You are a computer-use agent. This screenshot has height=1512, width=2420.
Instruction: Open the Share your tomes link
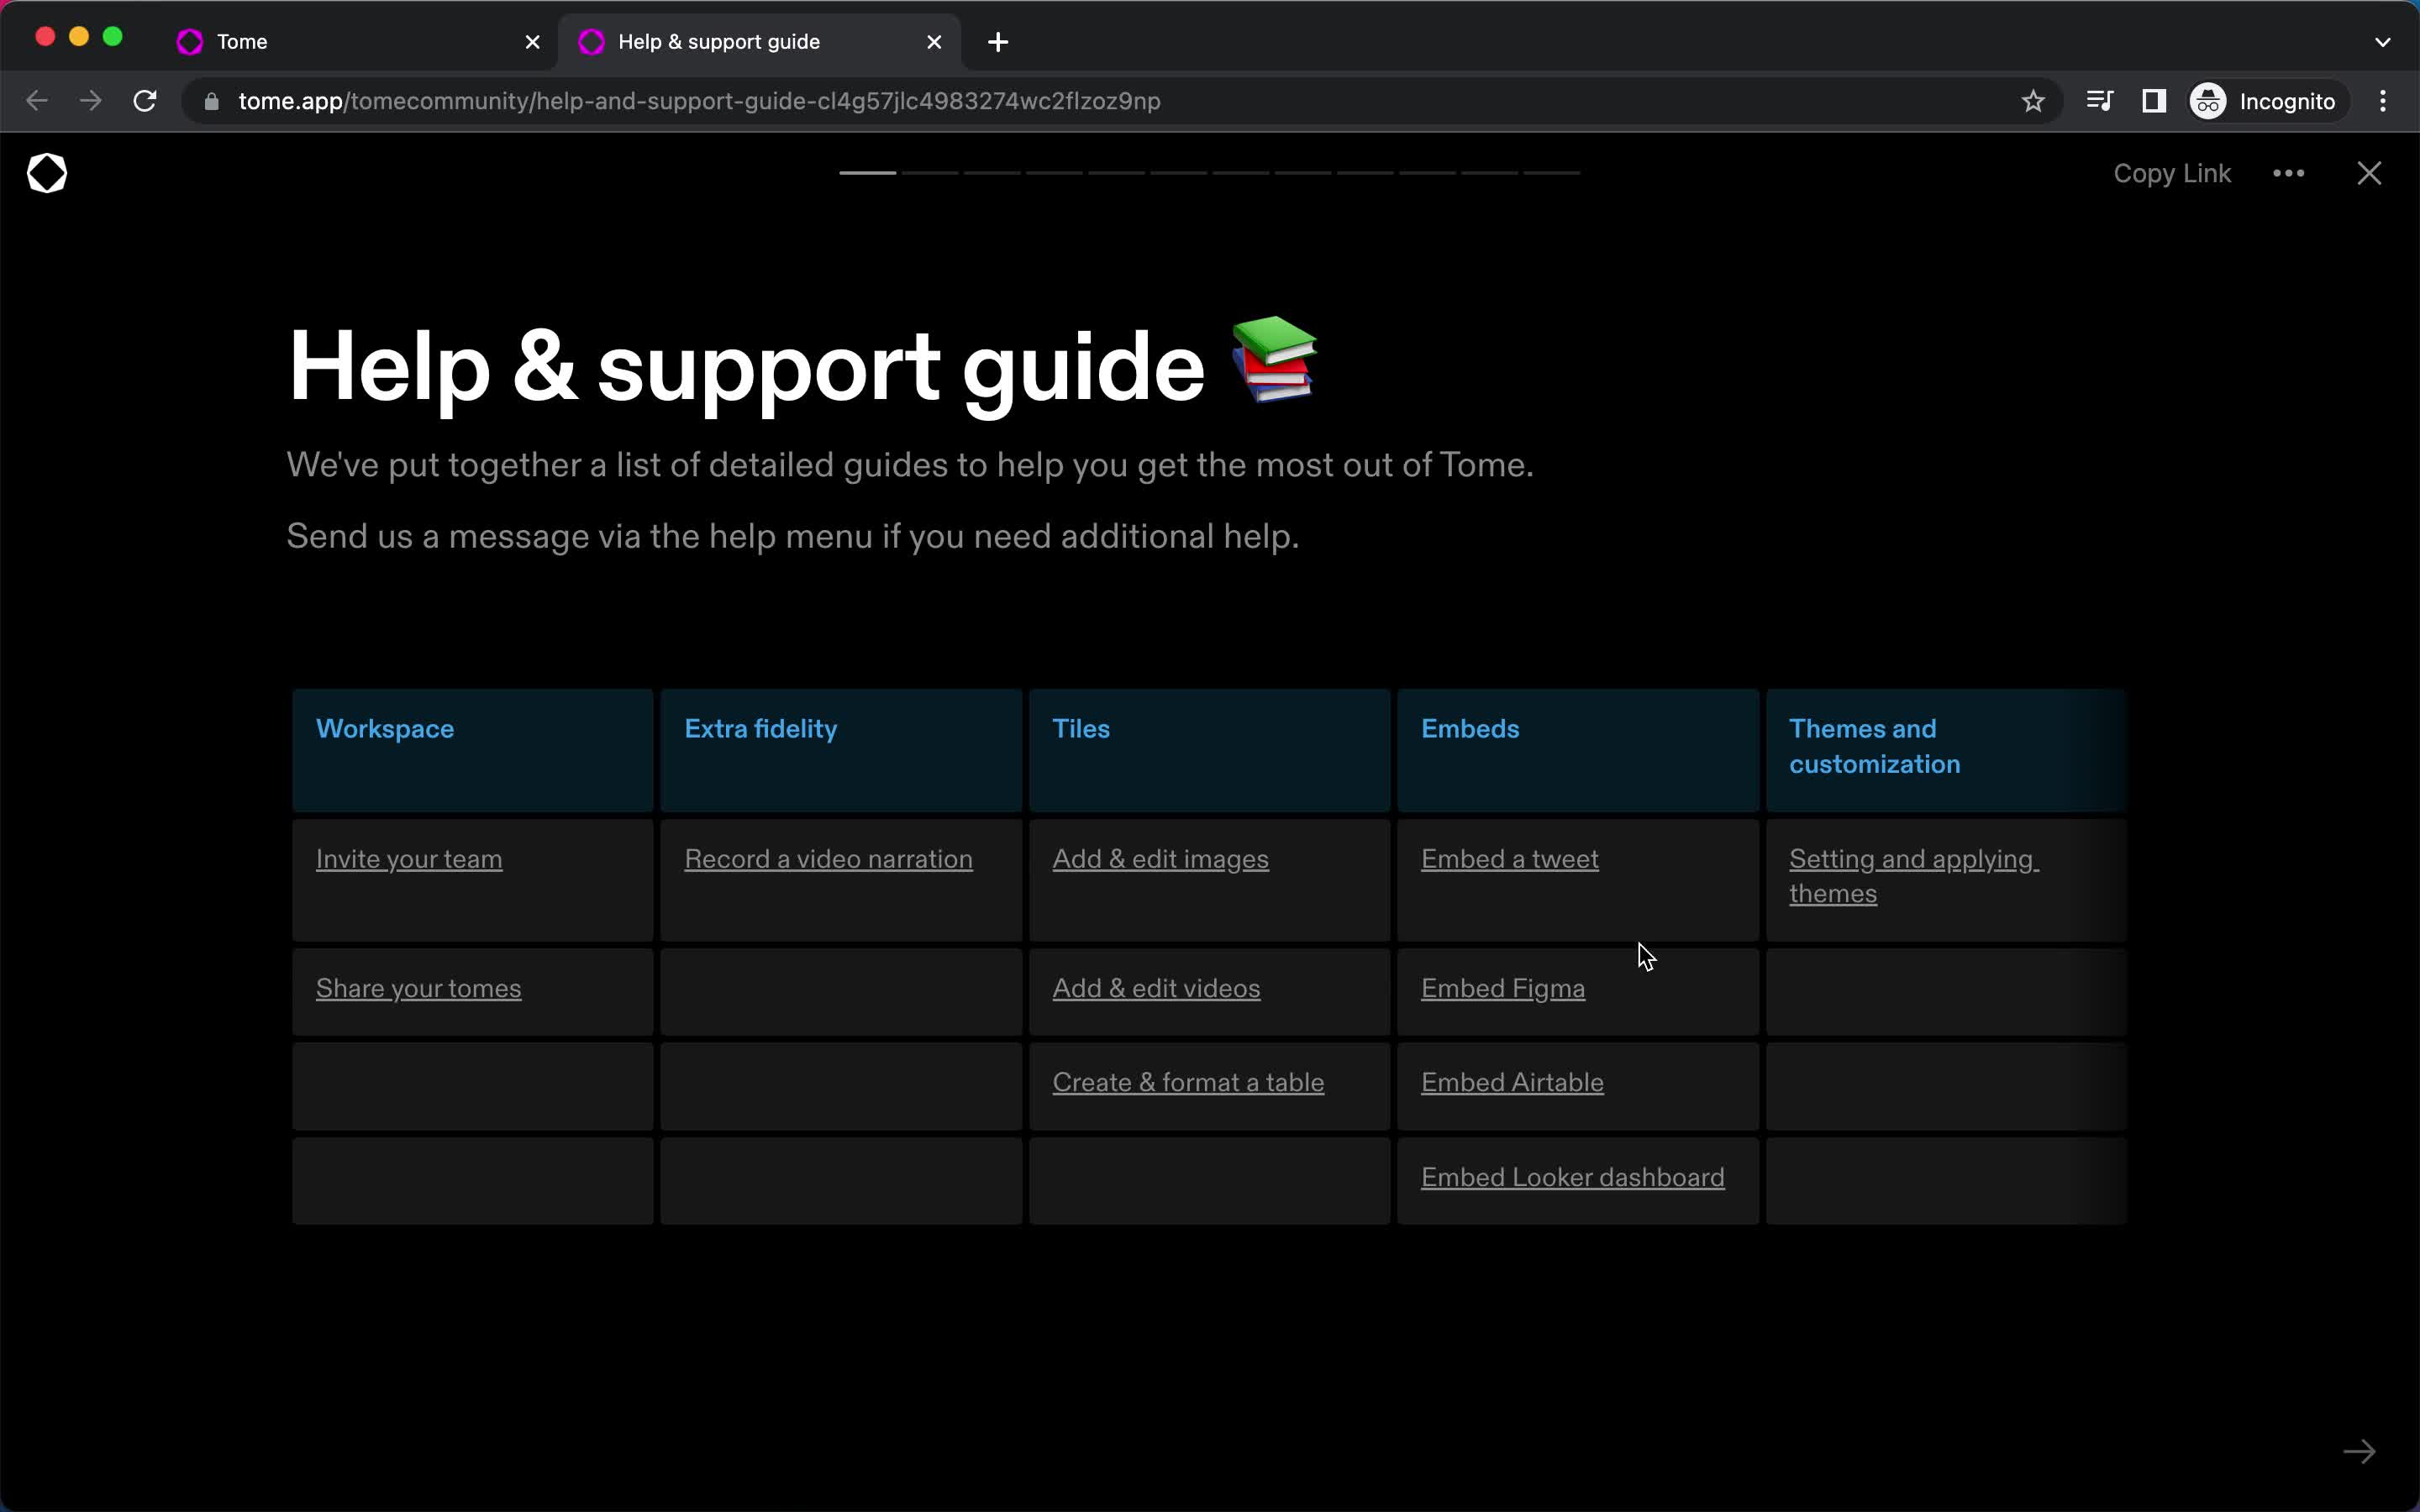[418, 988]
